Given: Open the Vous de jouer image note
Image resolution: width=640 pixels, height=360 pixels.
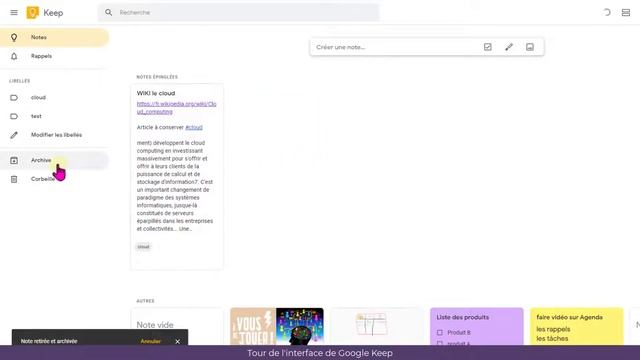Looking at the screenshot, I should pos(253,327).
